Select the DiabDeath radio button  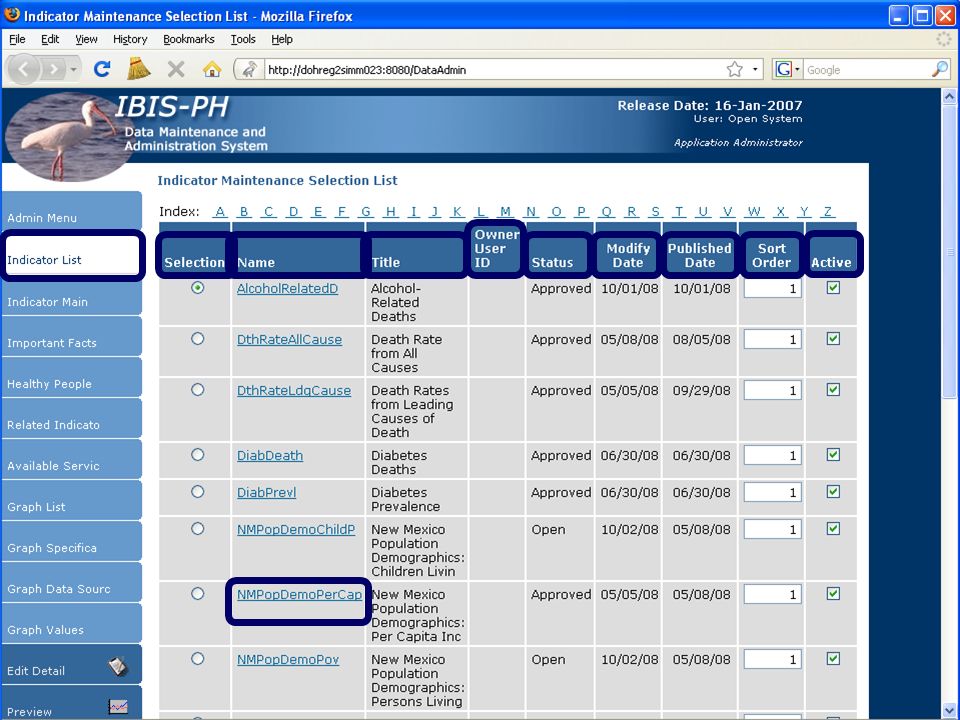coord(197,455)
